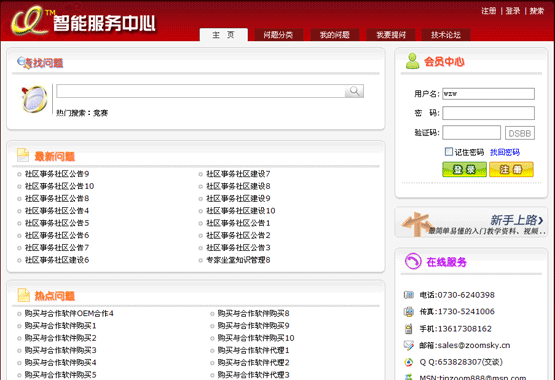
Task: Click the 验证码 input field
Action: [x=471, y=133]
